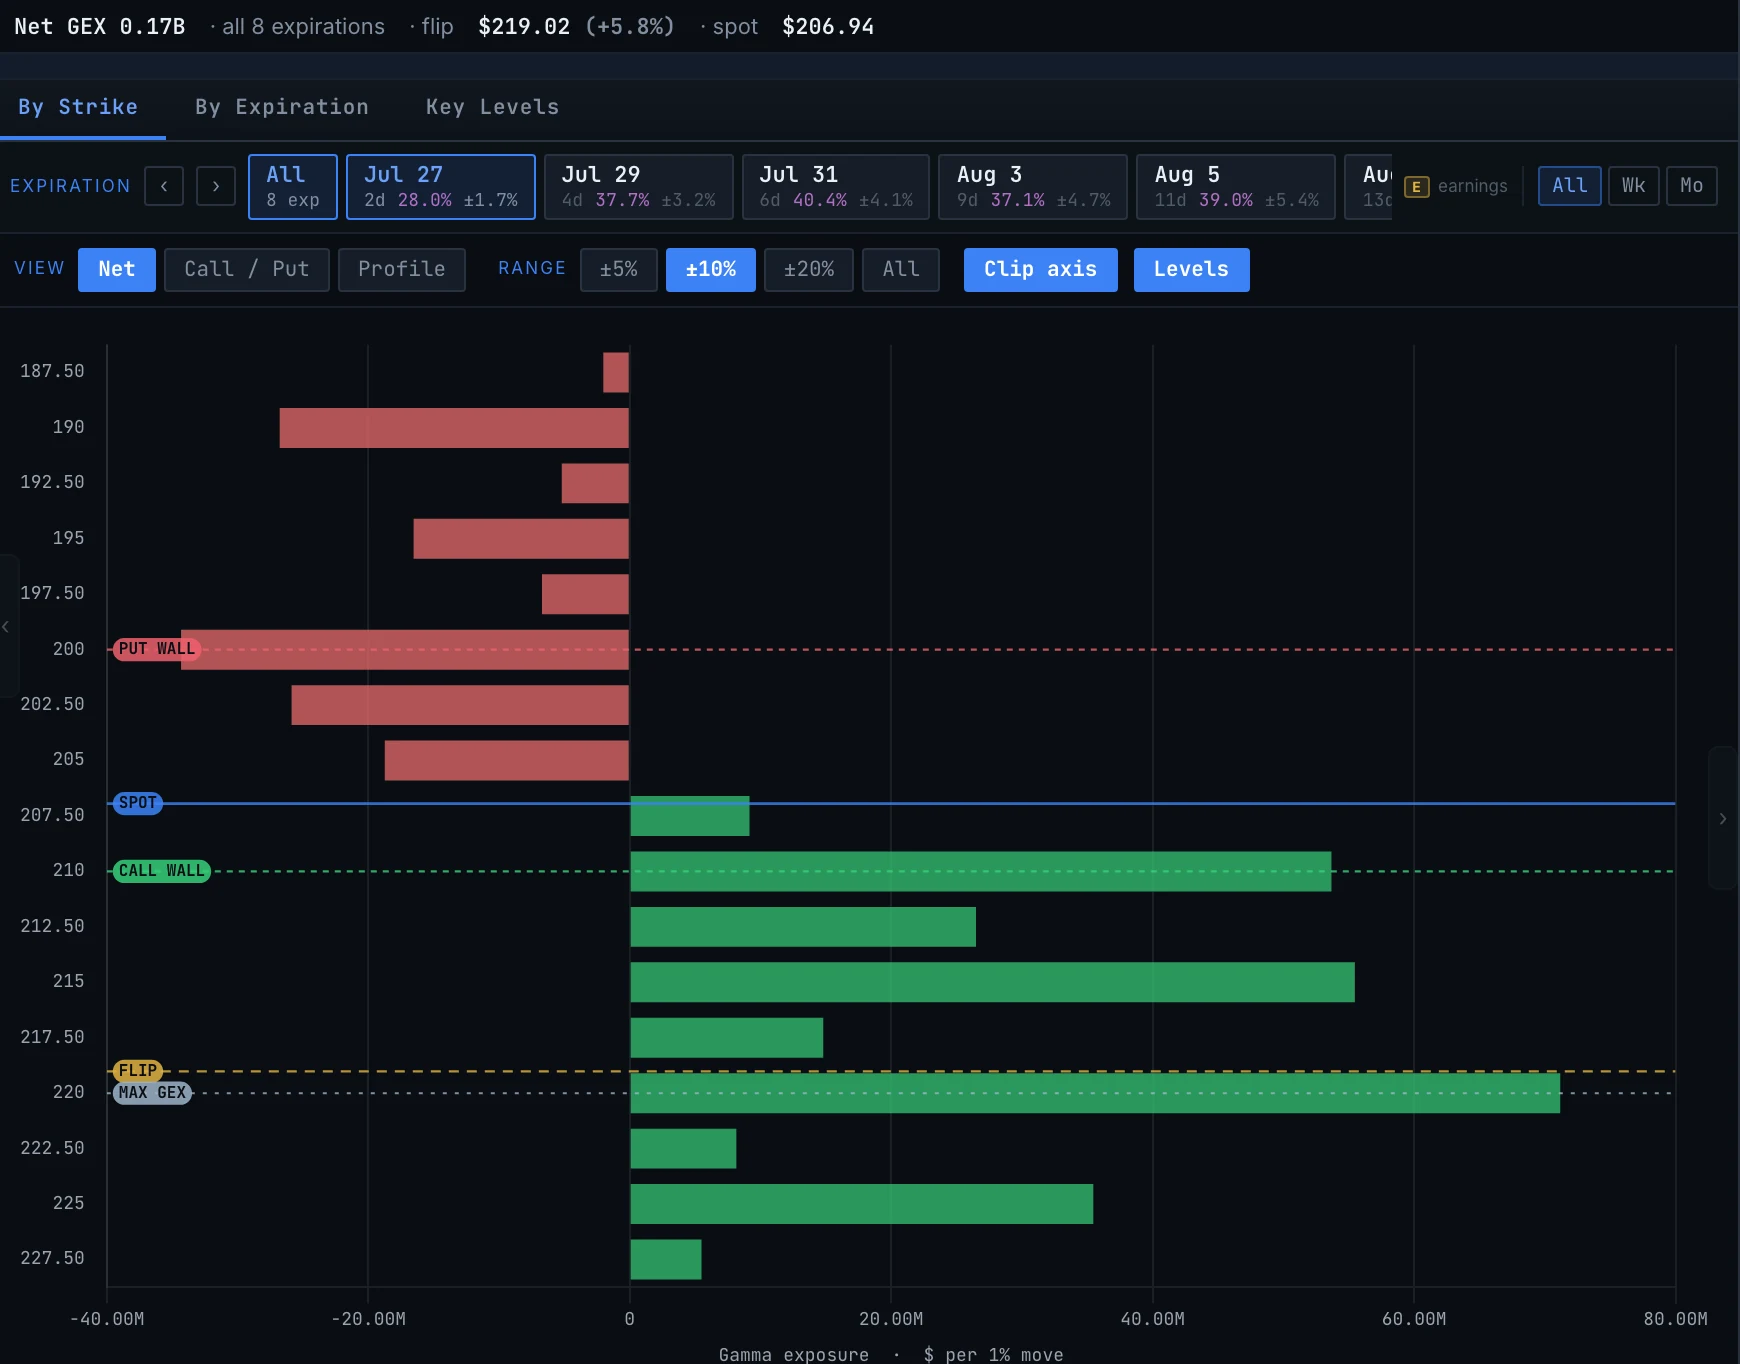
Task: Click the PUT WALL level marker
Action: (157, 649)
